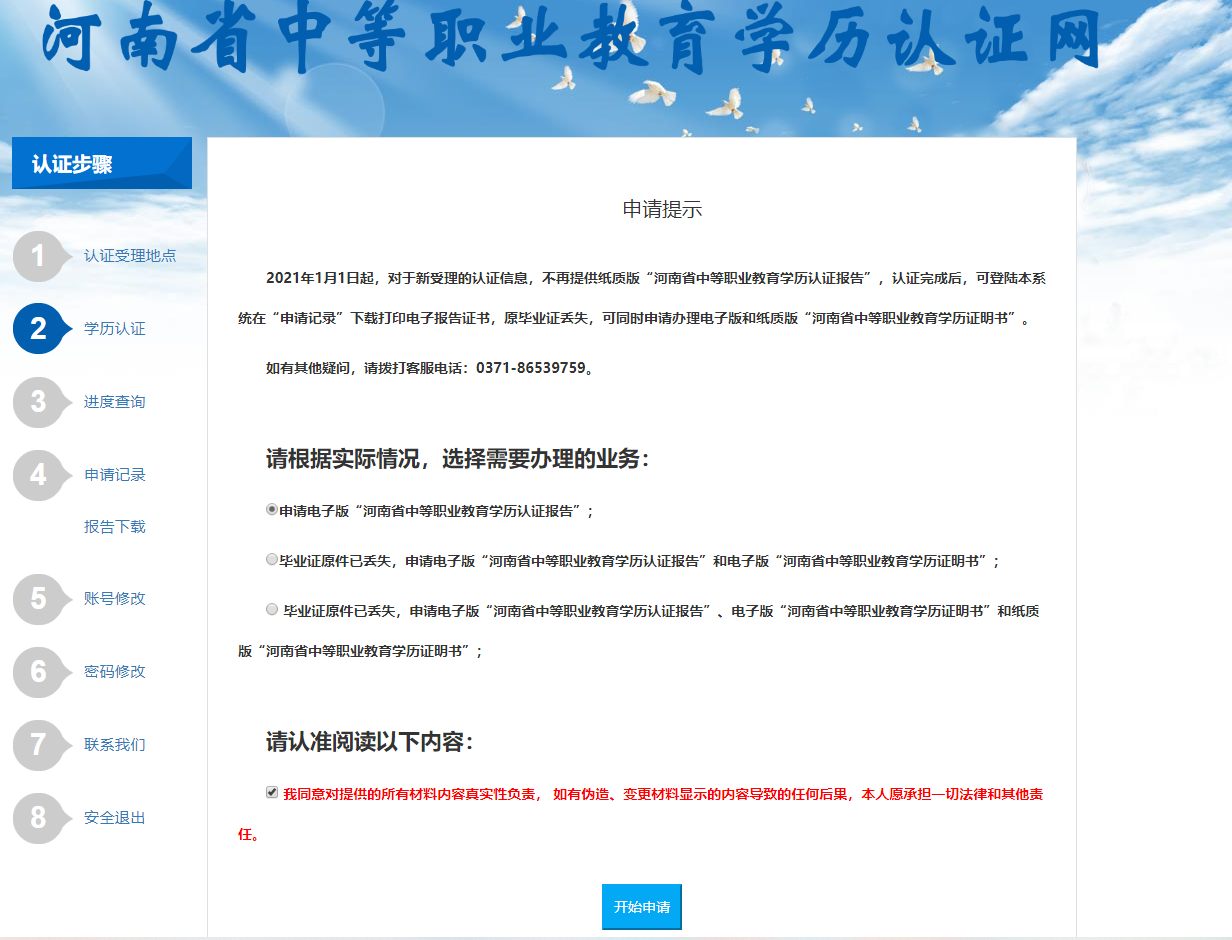
Task: Click the step 1 circle icon
Action: point(38,257)
